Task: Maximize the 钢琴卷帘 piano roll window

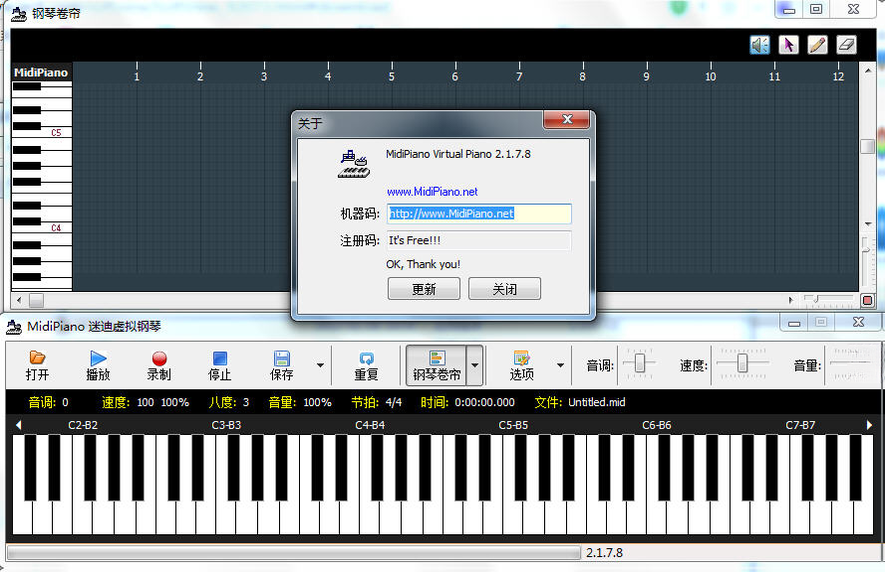Action: tap(817, 9)
